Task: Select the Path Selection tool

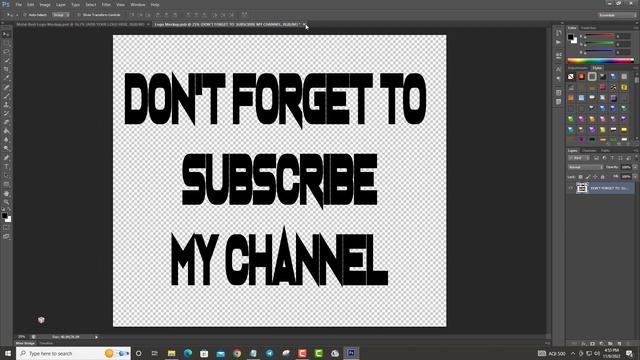Action: point(6,175)
